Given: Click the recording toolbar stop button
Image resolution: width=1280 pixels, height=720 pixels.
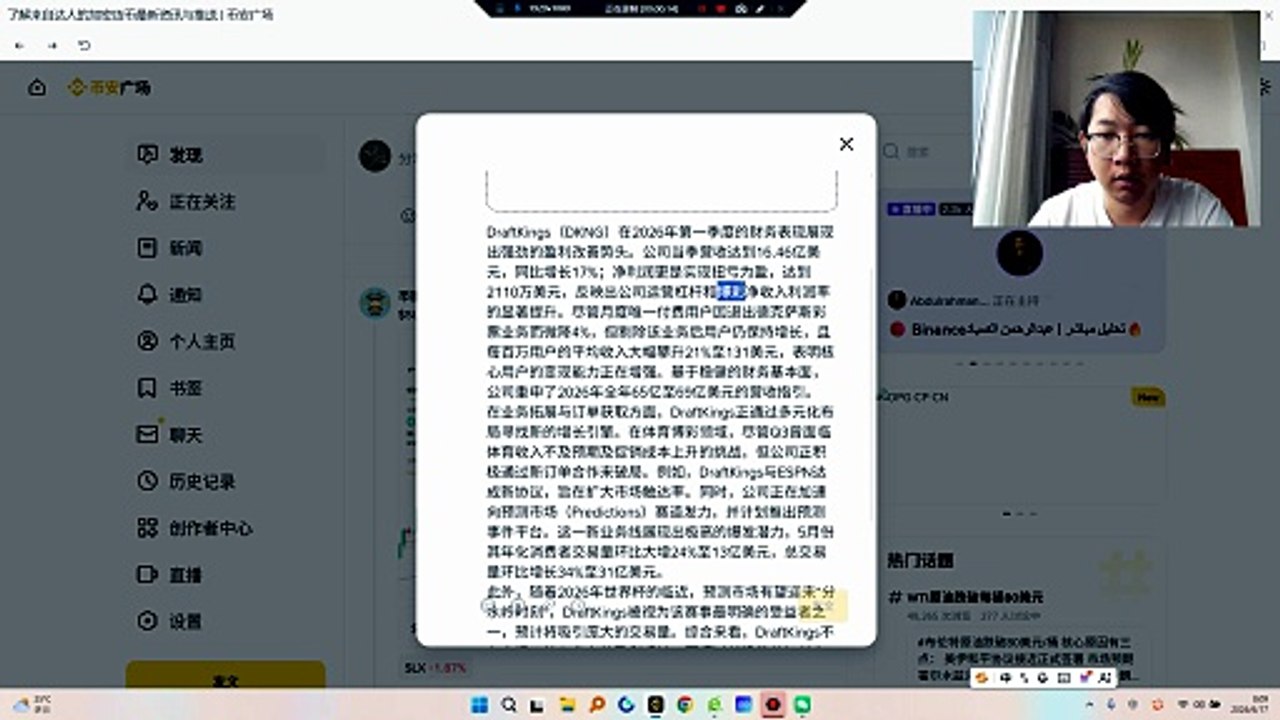Looking at the screenshot, I should tap(720, 7).
